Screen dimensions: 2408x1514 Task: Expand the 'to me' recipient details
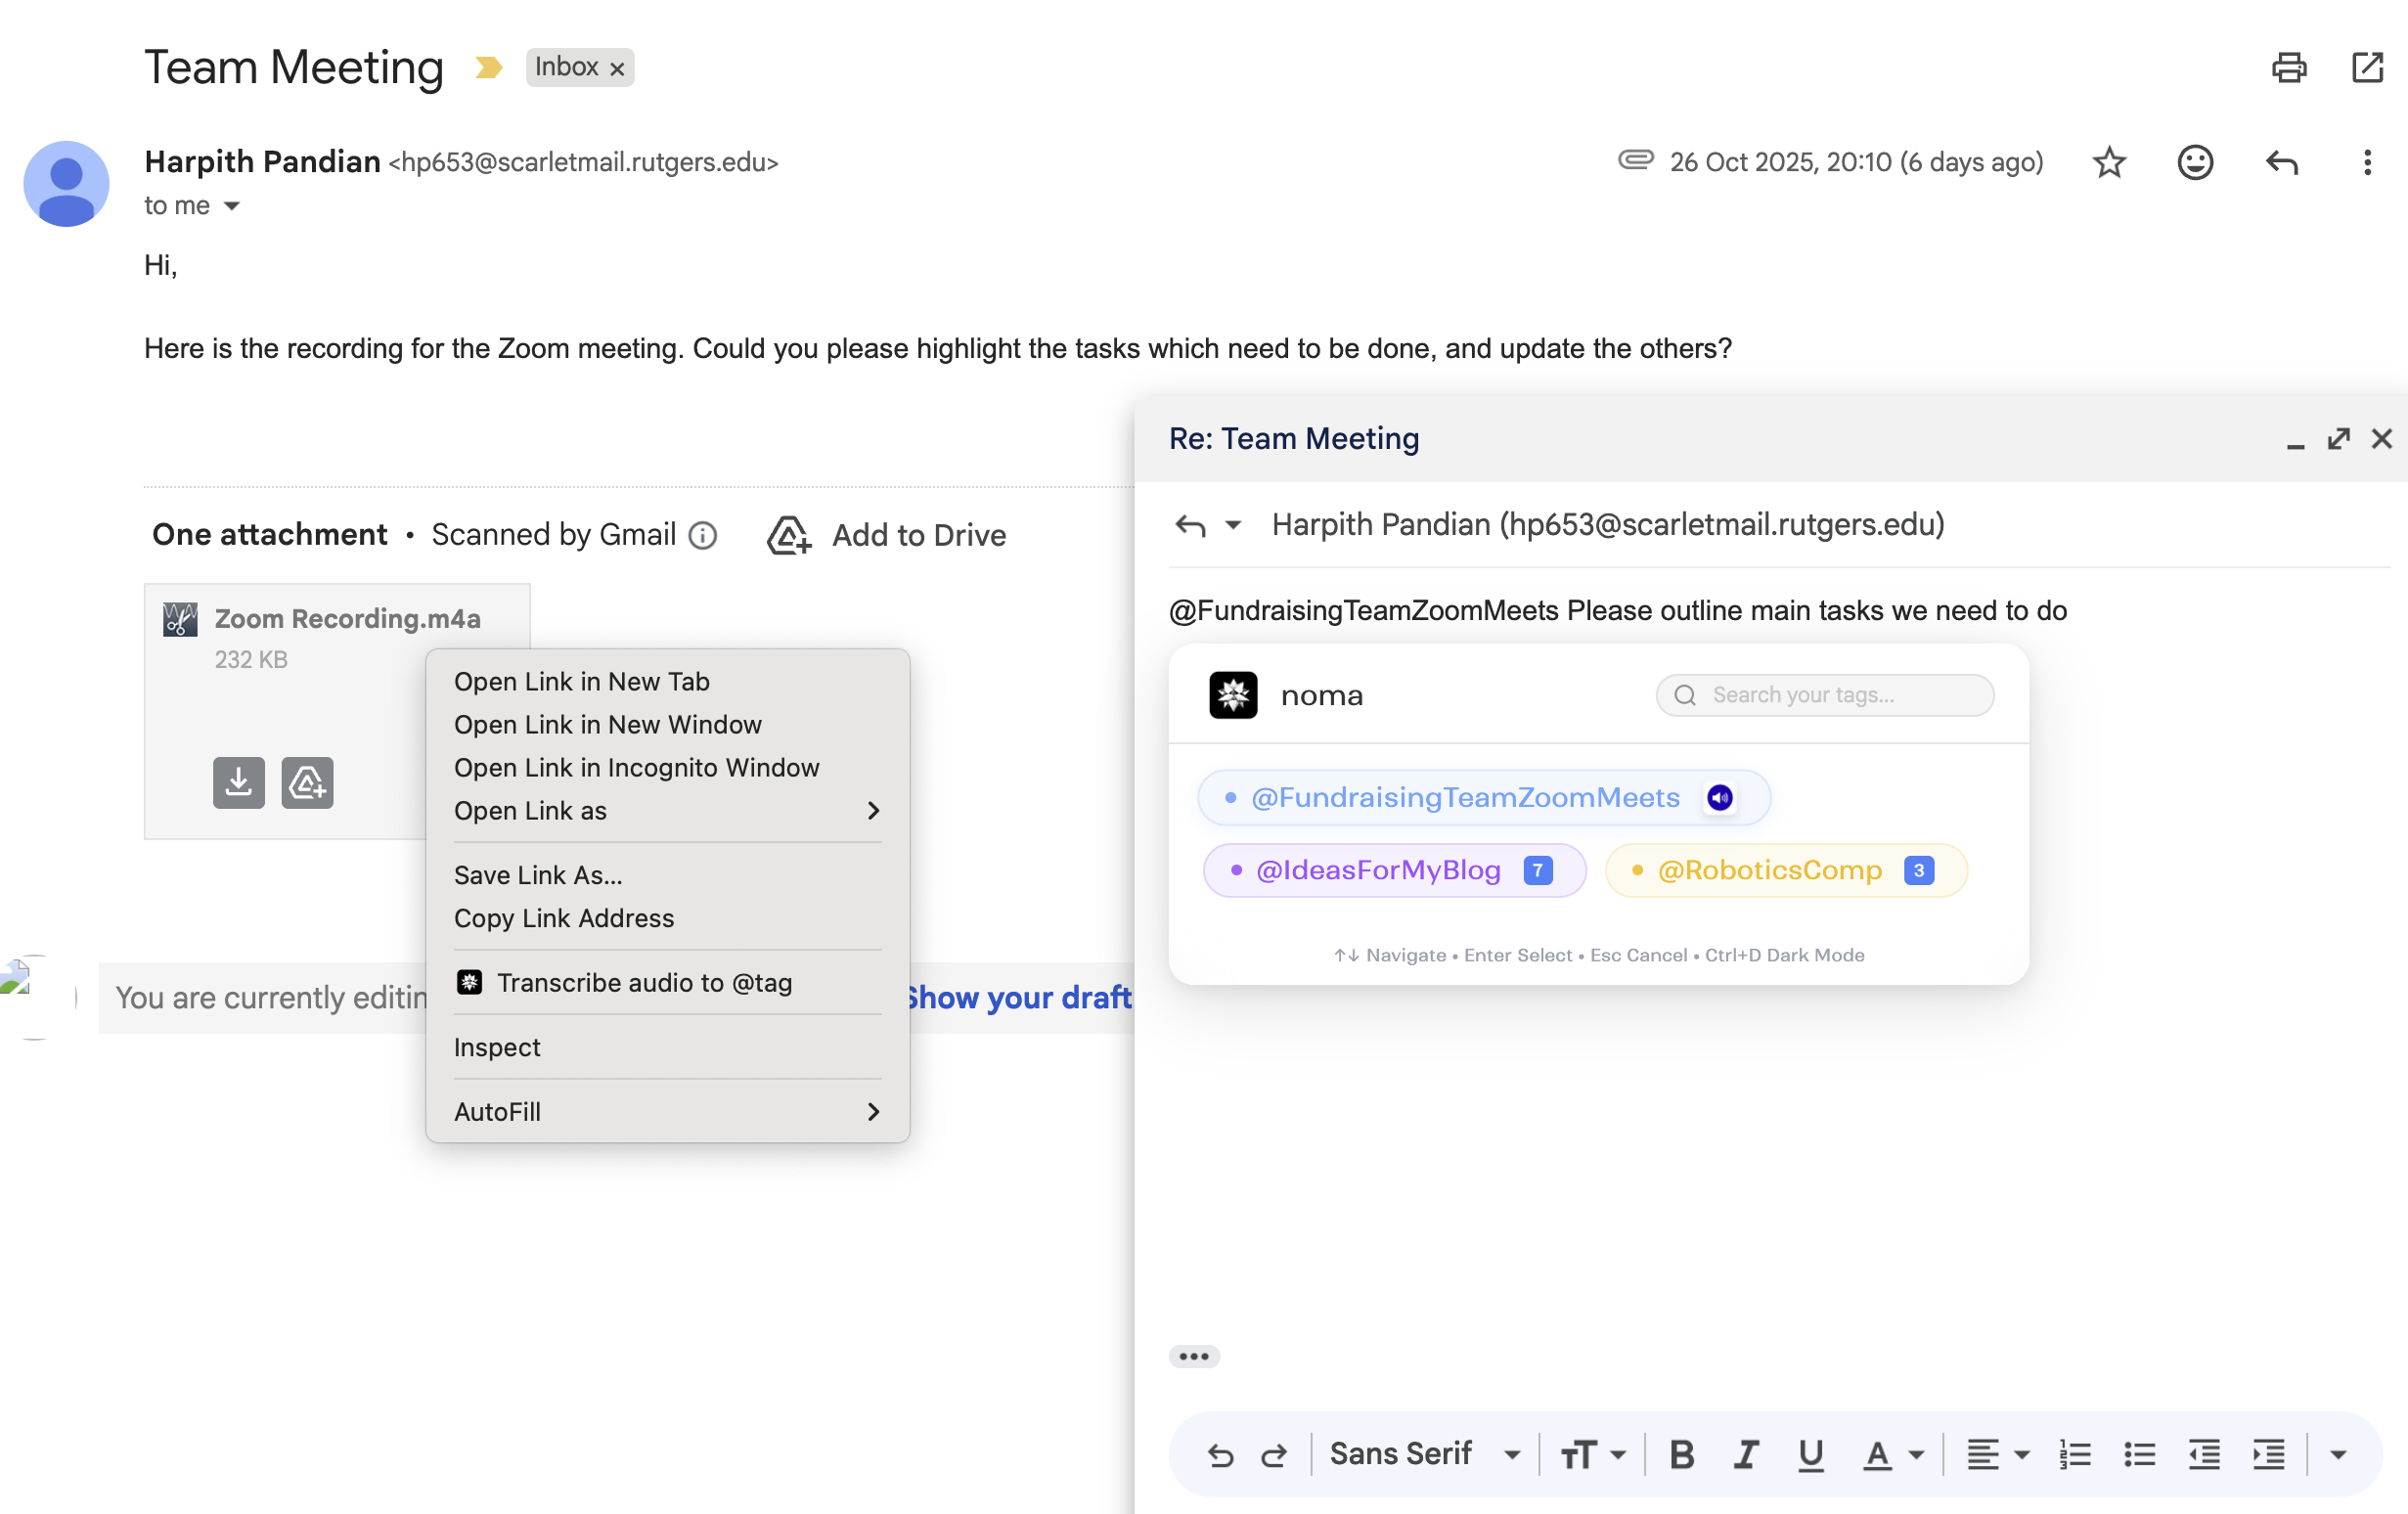pos(231,206)
